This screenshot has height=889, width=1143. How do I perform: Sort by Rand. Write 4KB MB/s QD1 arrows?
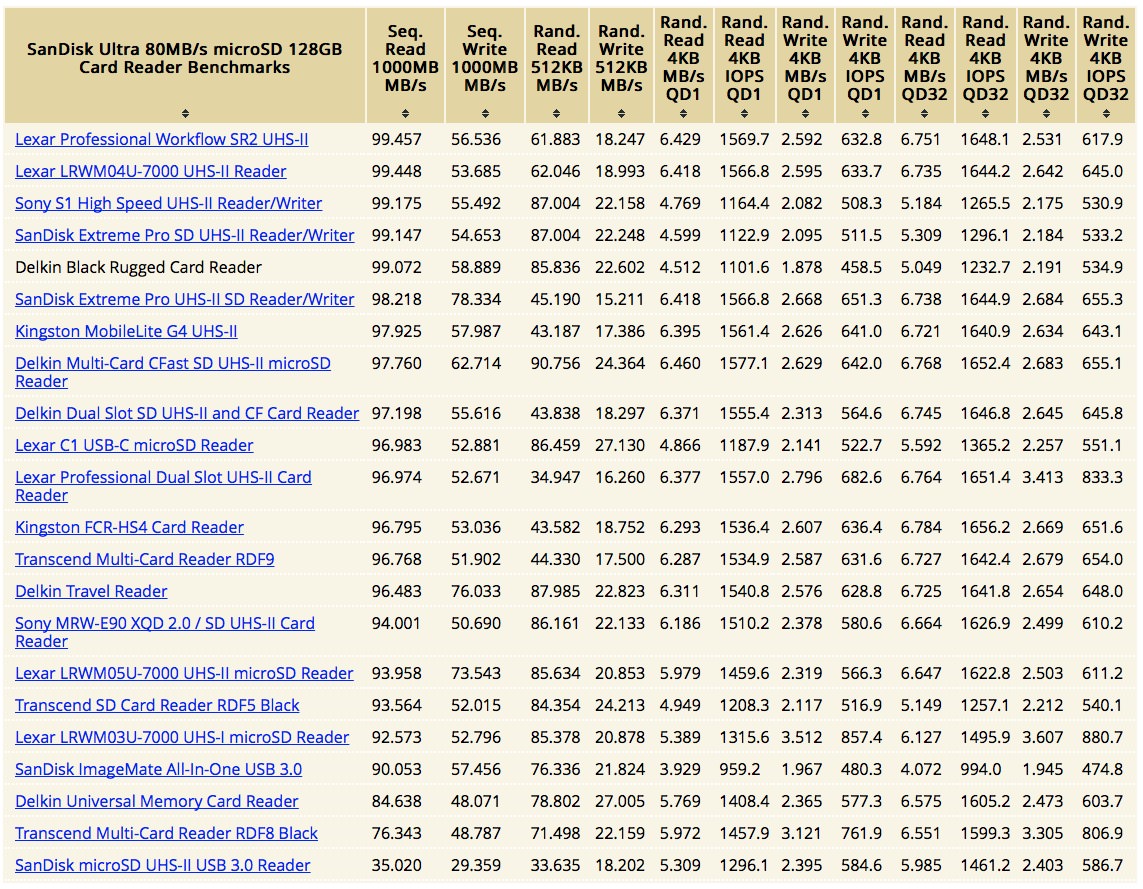(805, 113)
